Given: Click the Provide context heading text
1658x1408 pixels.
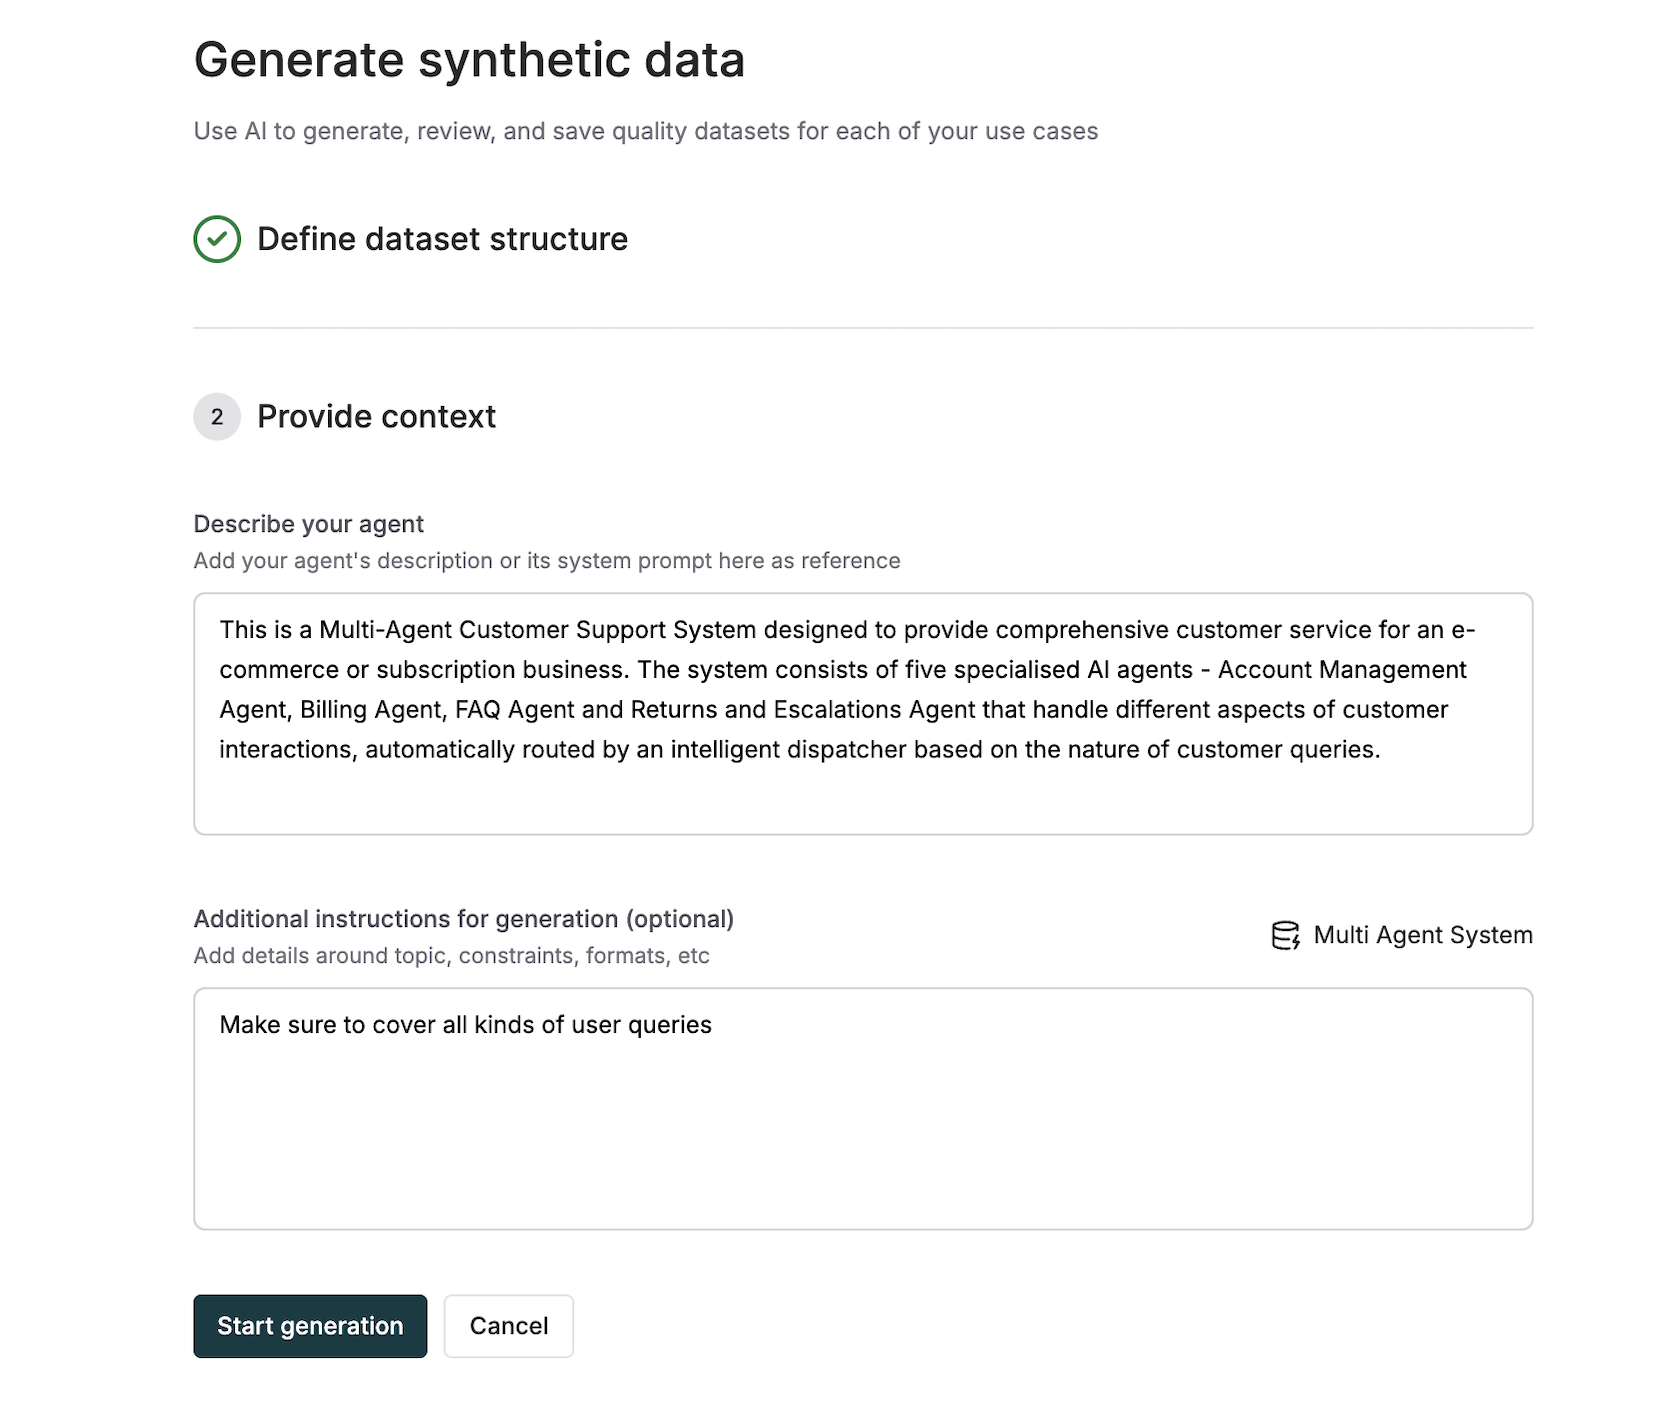Looking at the screenshot, I should tap(376, 417).
